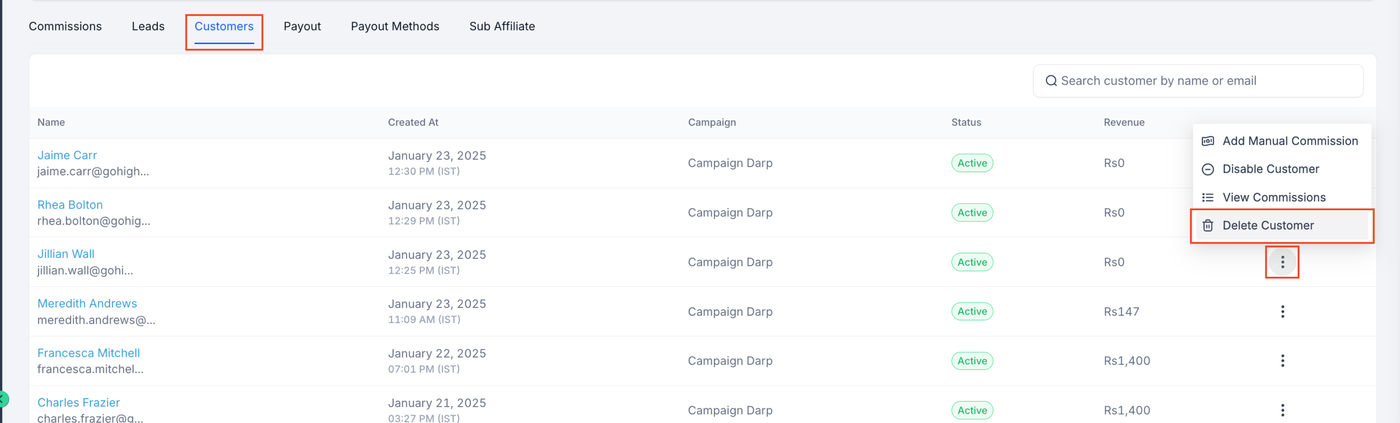Select View Commissions menu entry
The height and width of the screenshot is (423, 1400).
[1274, 198]
